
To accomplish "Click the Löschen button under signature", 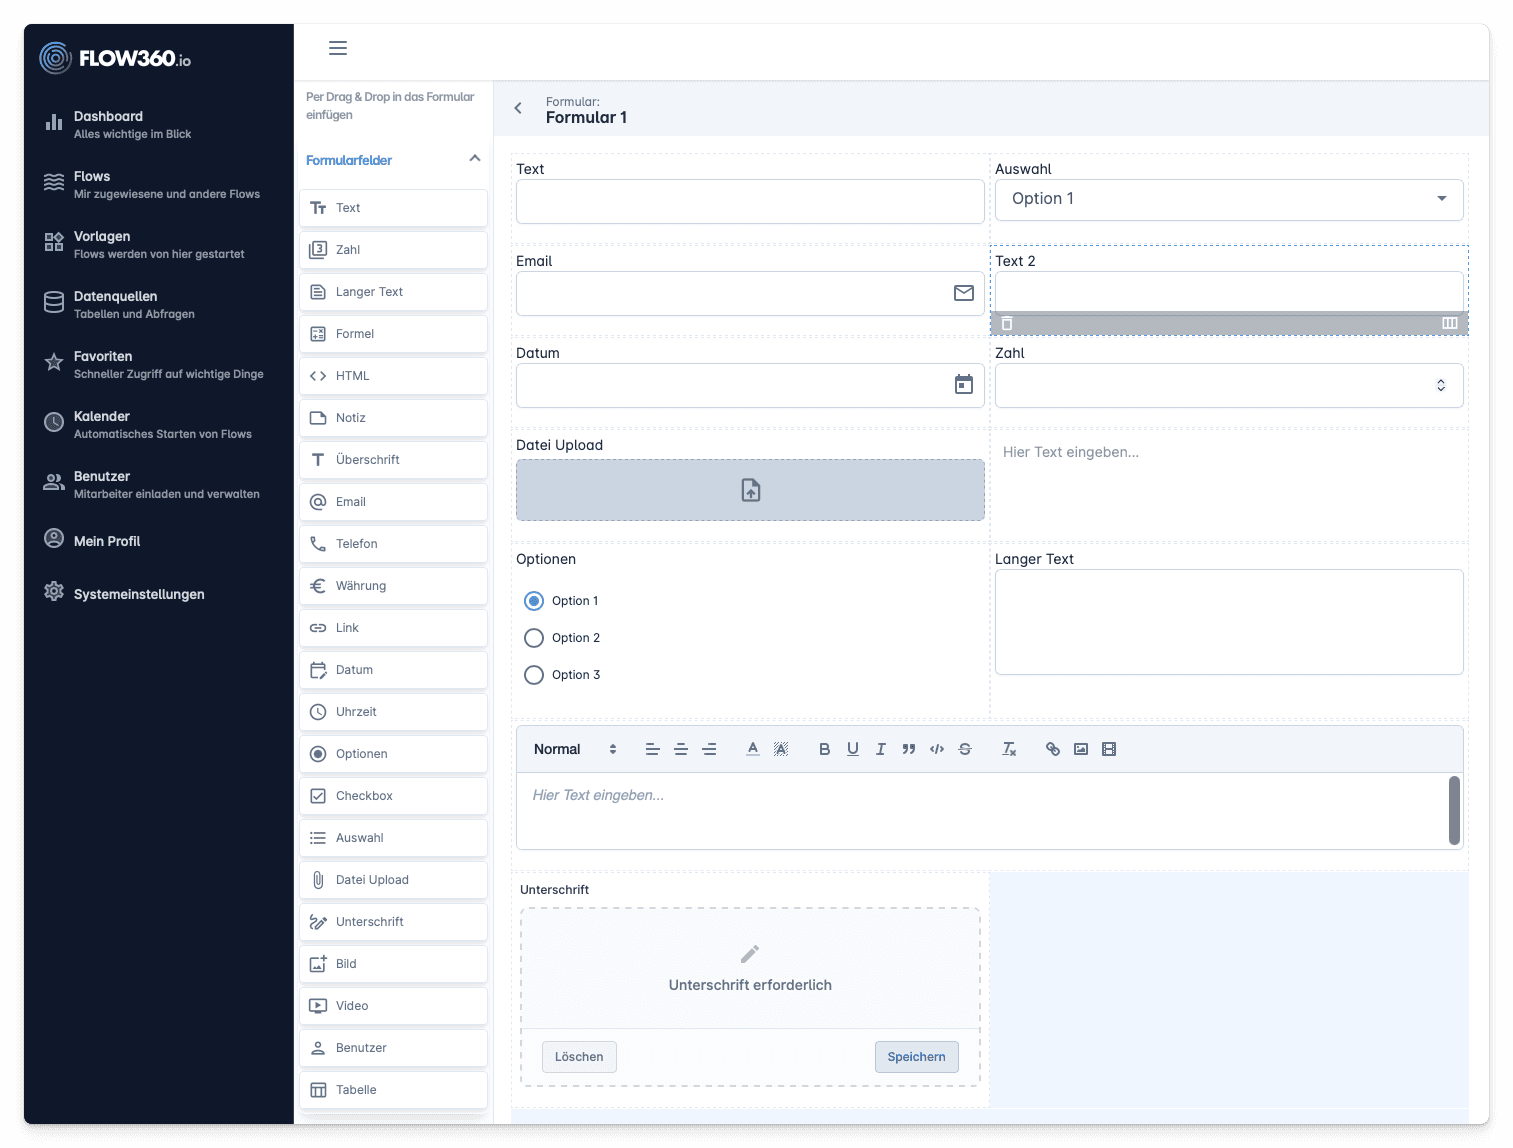I will pos(579,1057).
